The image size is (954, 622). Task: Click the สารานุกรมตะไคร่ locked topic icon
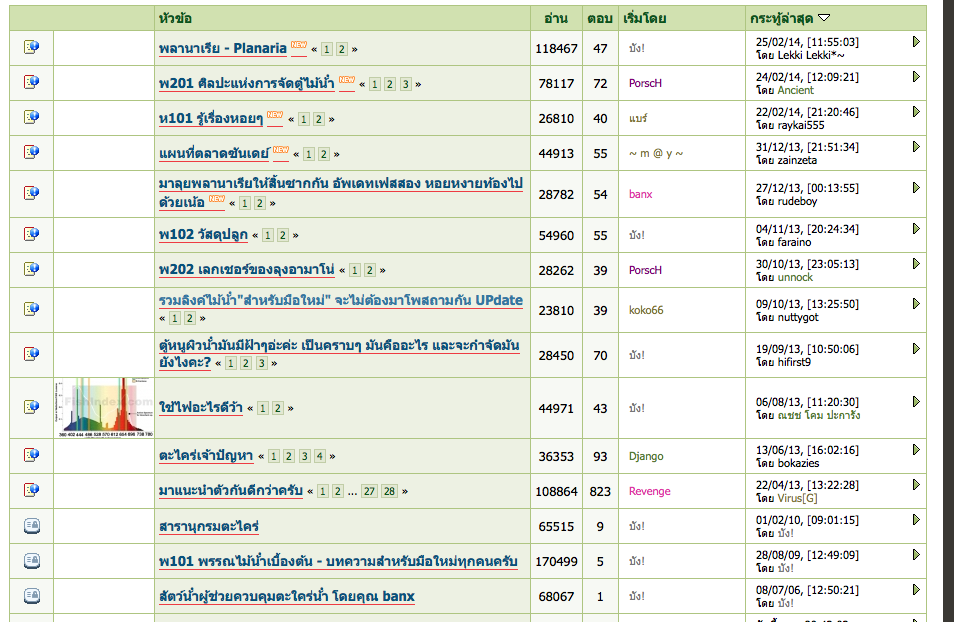click(31, 526)
